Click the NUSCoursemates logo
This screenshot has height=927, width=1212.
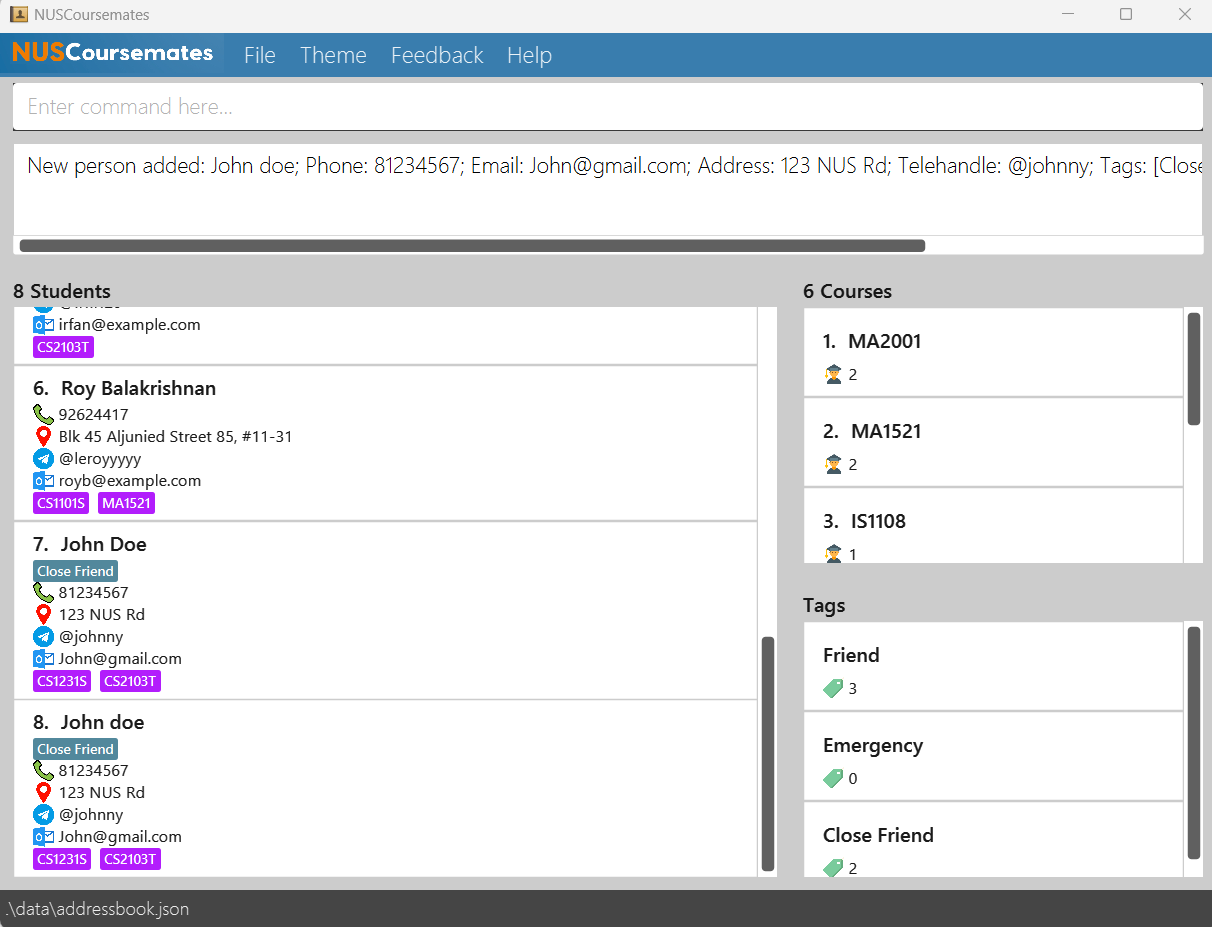113,53
